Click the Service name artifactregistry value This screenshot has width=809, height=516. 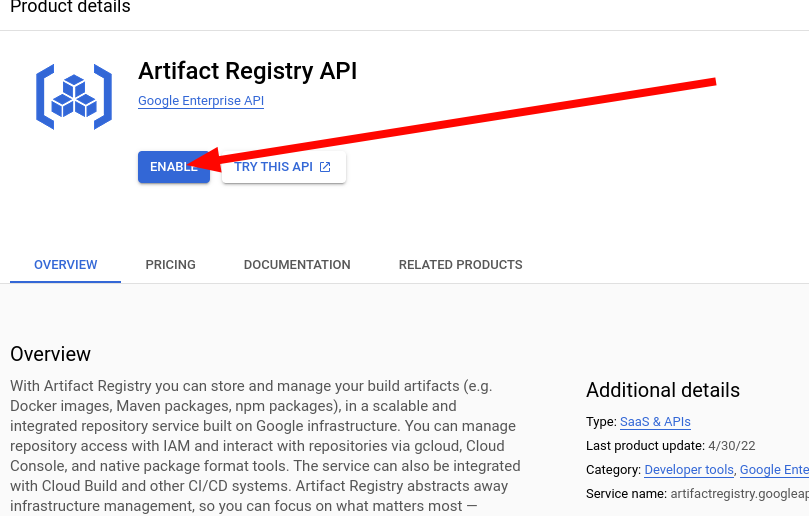pyautogui.click(x=739, y=494)
